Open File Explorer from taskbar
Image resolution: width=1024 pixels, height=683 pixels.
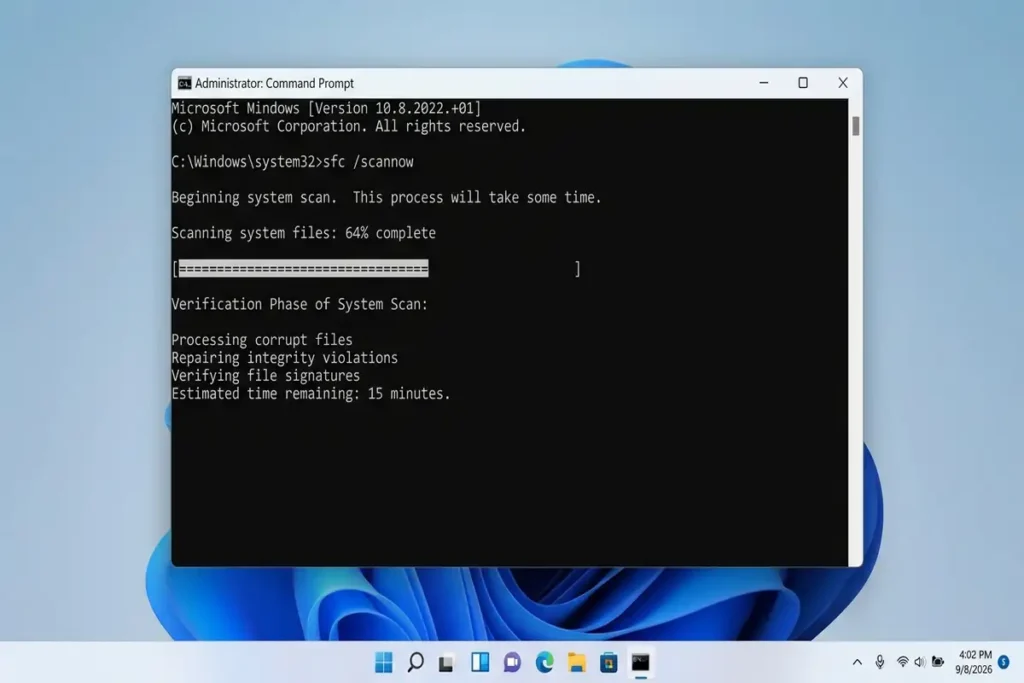click(x=576, y=662)
